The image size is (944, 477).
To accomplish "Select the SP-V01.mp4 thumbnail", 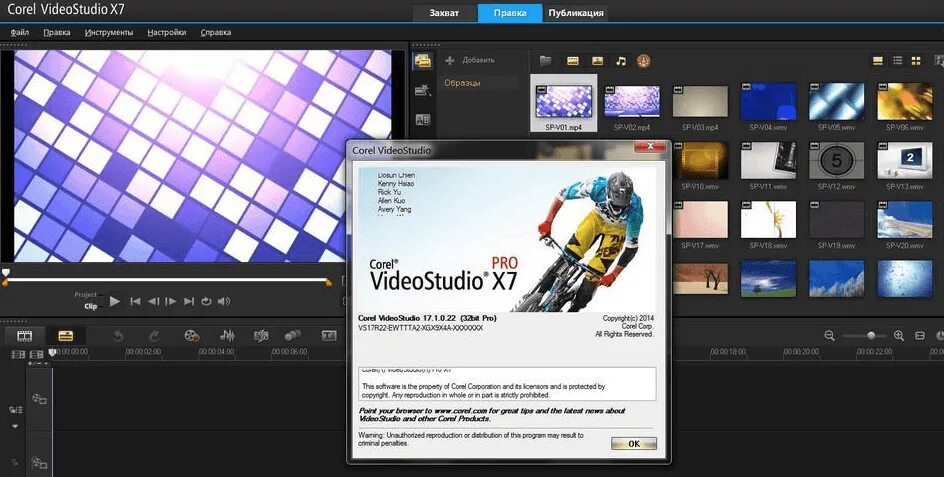I will [564, 102].
